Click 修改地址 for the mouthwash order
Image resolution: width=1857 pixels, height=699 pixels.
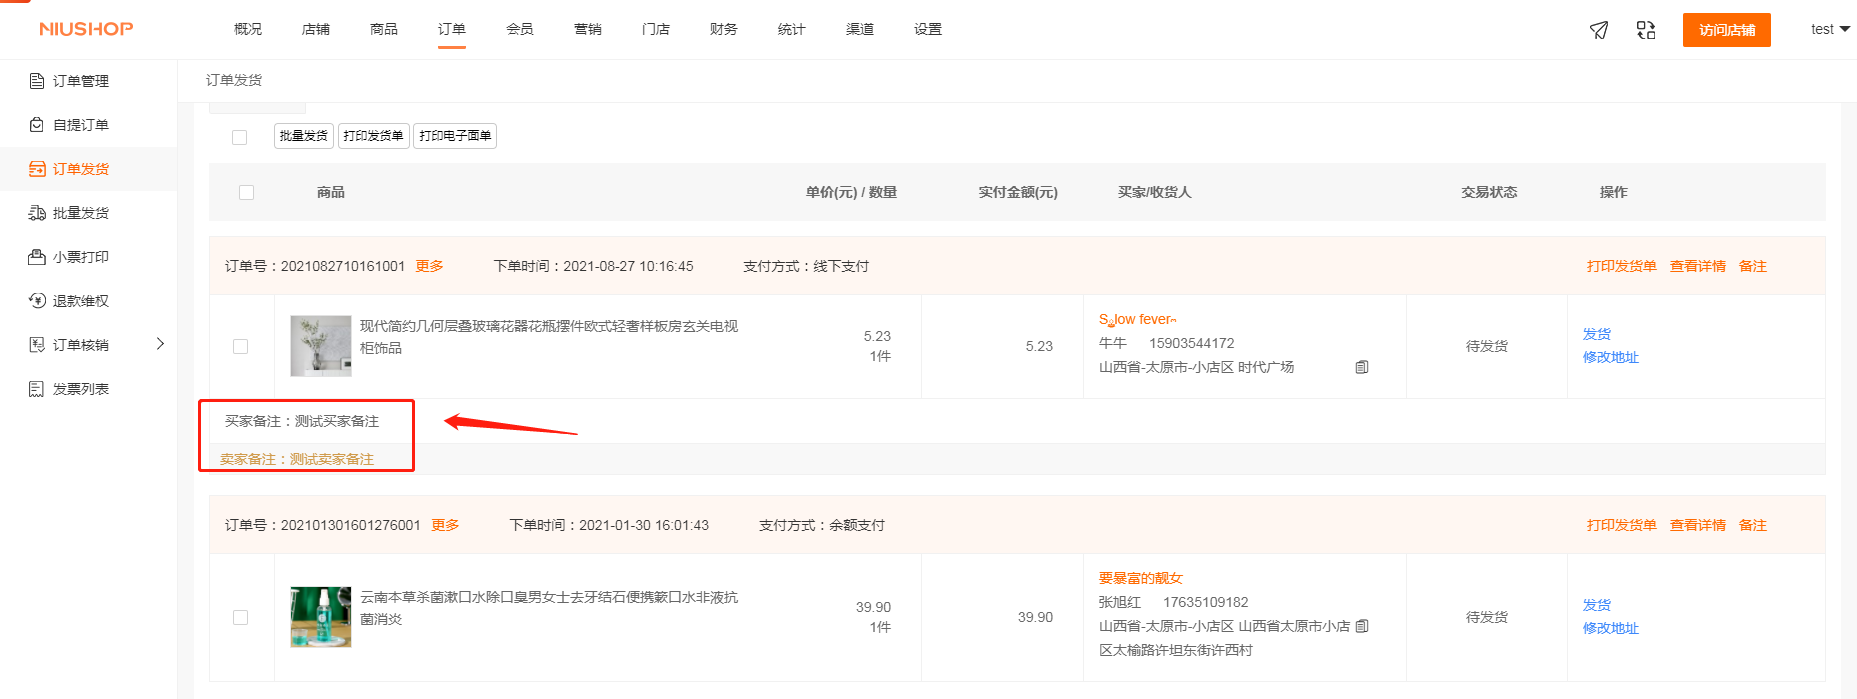point(1611,628)
